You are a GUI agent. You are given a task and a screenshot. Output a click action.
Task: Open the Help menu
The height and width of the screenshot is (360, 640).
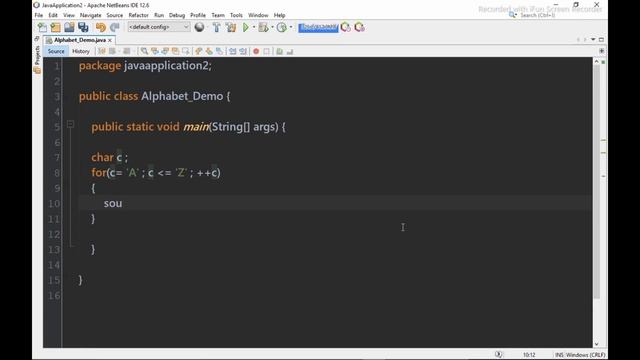280,15
